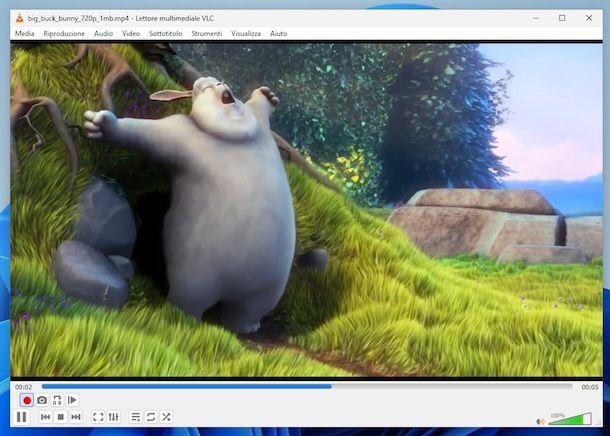This screenshot has height=436, width=610.
Task: Open the Riproduzione menu
Action: [64, 33]
